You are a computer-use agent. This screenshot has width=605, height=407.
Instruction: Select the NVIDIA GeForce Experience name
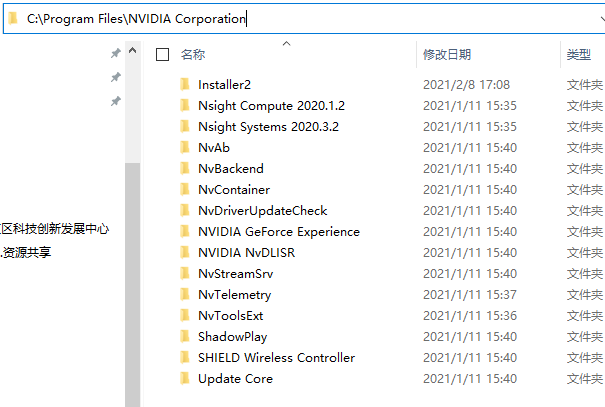click(x=279, y=231)
